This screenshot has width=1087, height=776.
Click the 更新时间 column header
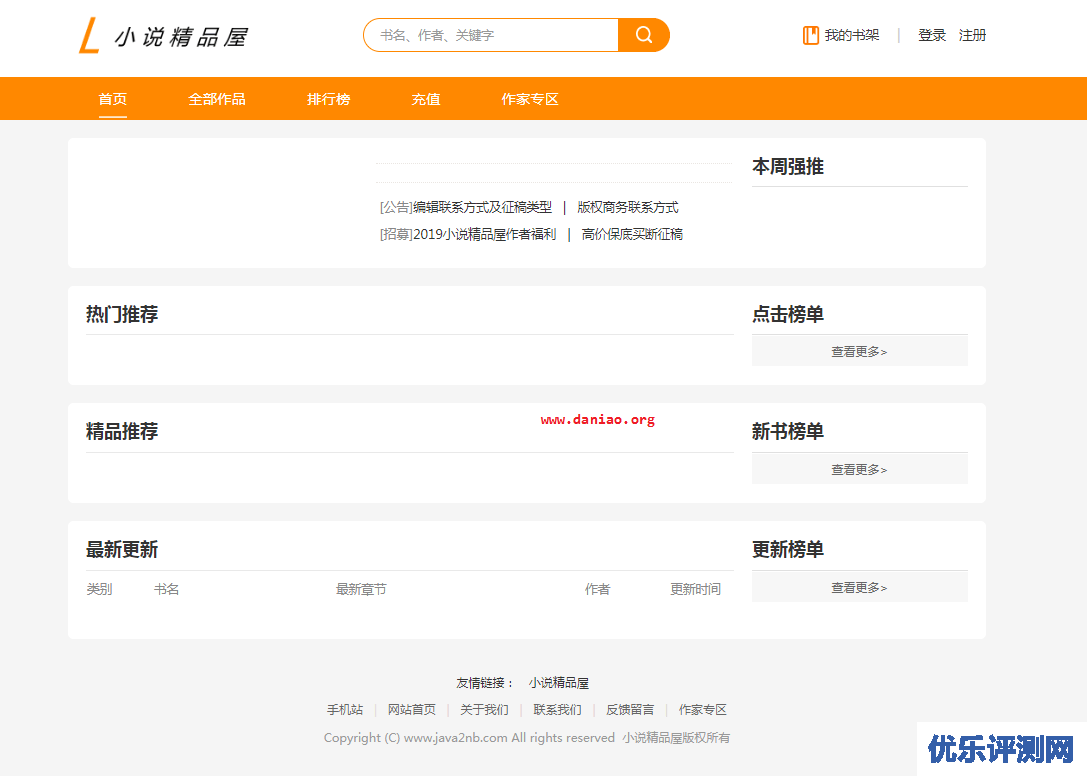pyautogui.click(x=695, y=589)
